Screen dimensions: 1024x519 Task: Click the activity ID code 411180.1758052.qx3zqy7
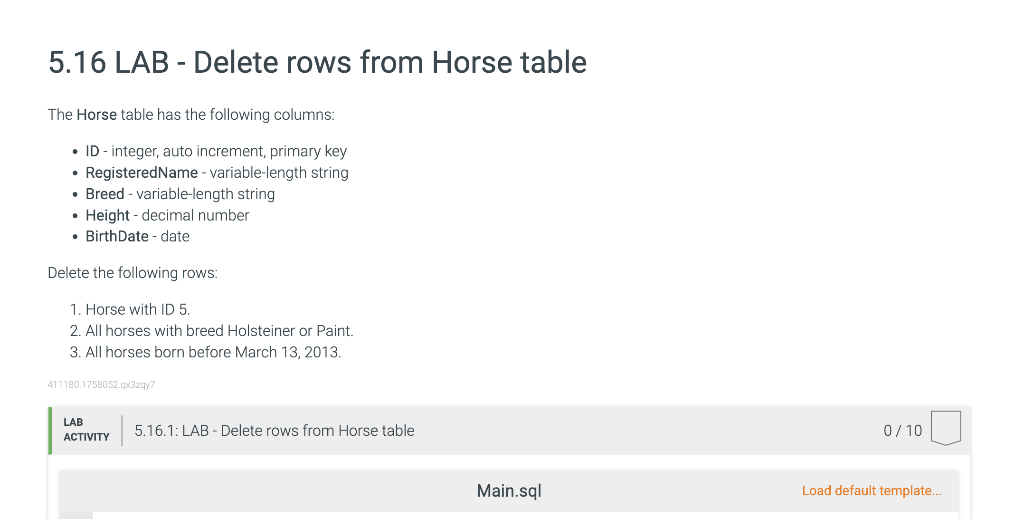101,385
